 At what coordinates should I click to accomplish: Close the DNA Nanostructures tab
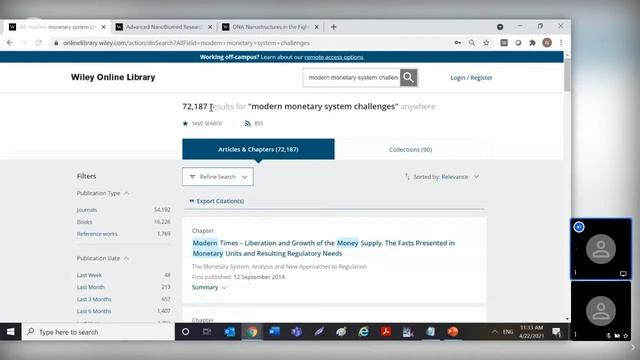click(316, 27)
